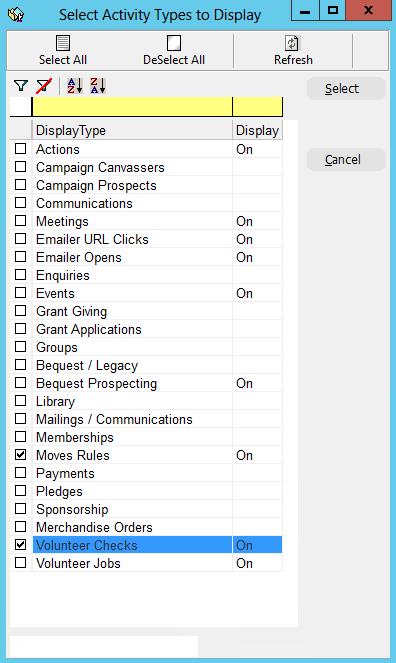Click the Select All toolbar icon

tap(63, 43)
